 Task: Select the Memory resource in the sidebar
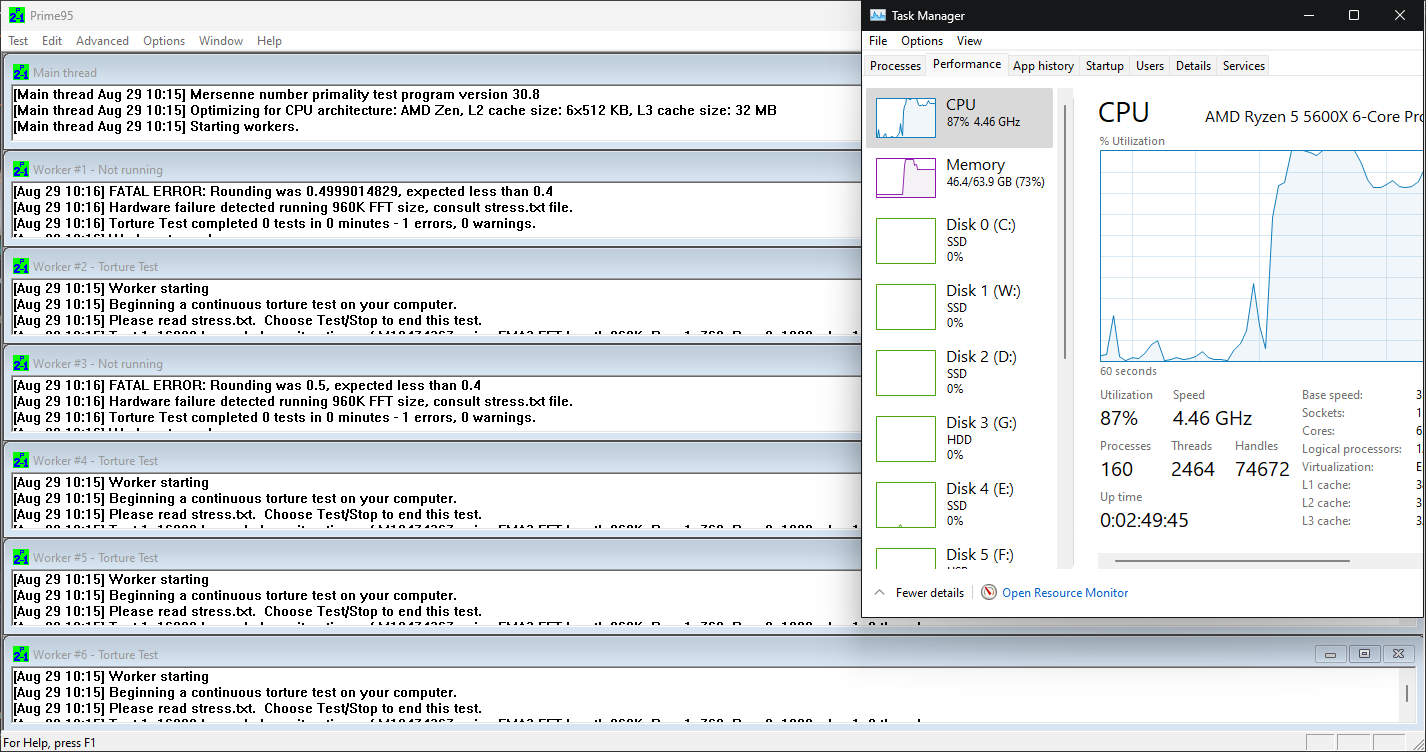(x=960, y=178)
